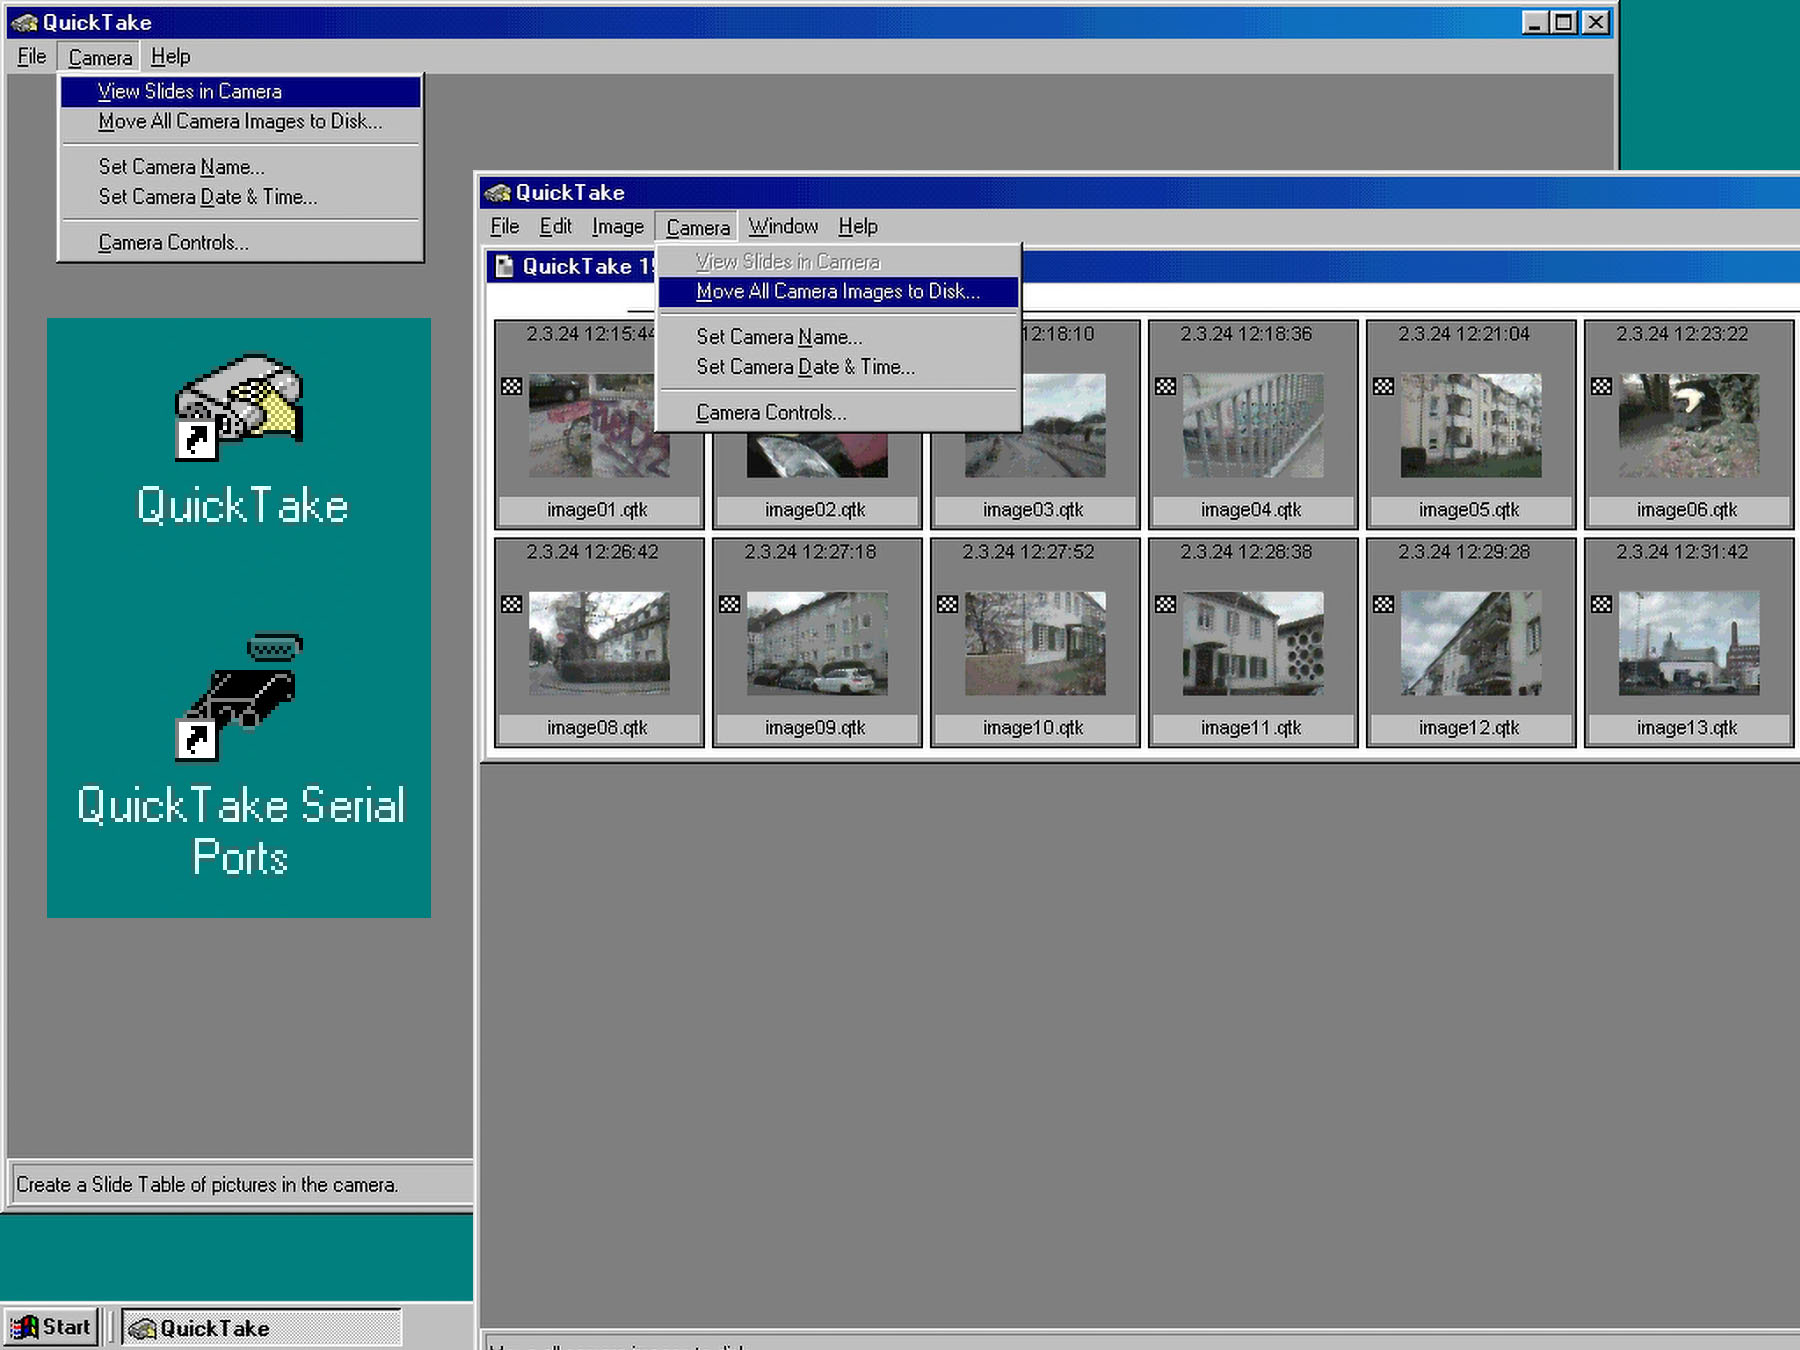Click the small marker icon beside image08.qtk
This screenshot has width=1800, height=1350.
[x=512, y=604]
